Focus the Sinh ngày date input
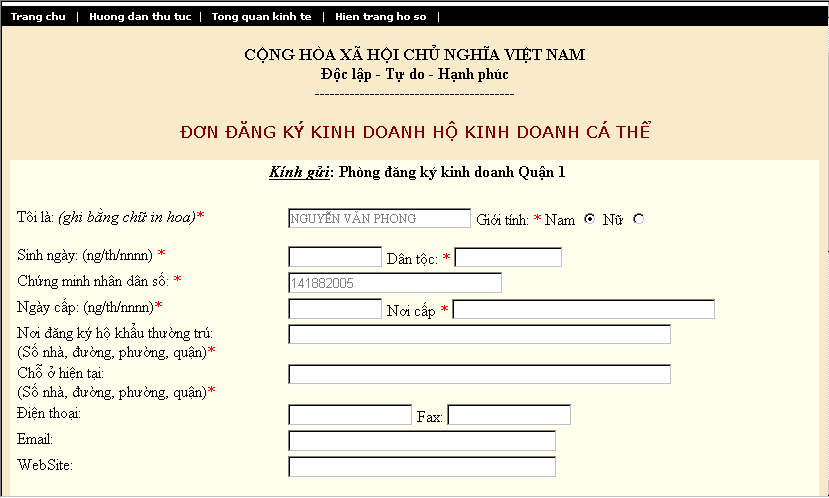 [335, 257]
